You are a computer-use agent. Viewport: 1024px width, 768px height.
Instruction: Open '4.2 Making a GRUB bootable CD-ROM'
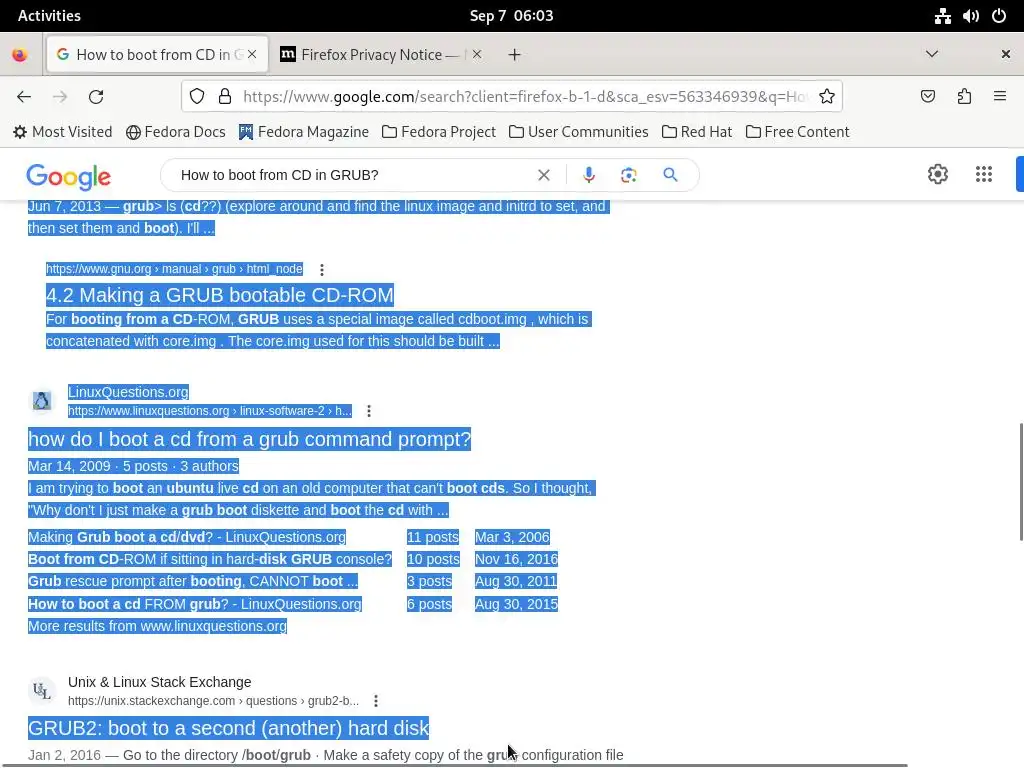point(219,295)
